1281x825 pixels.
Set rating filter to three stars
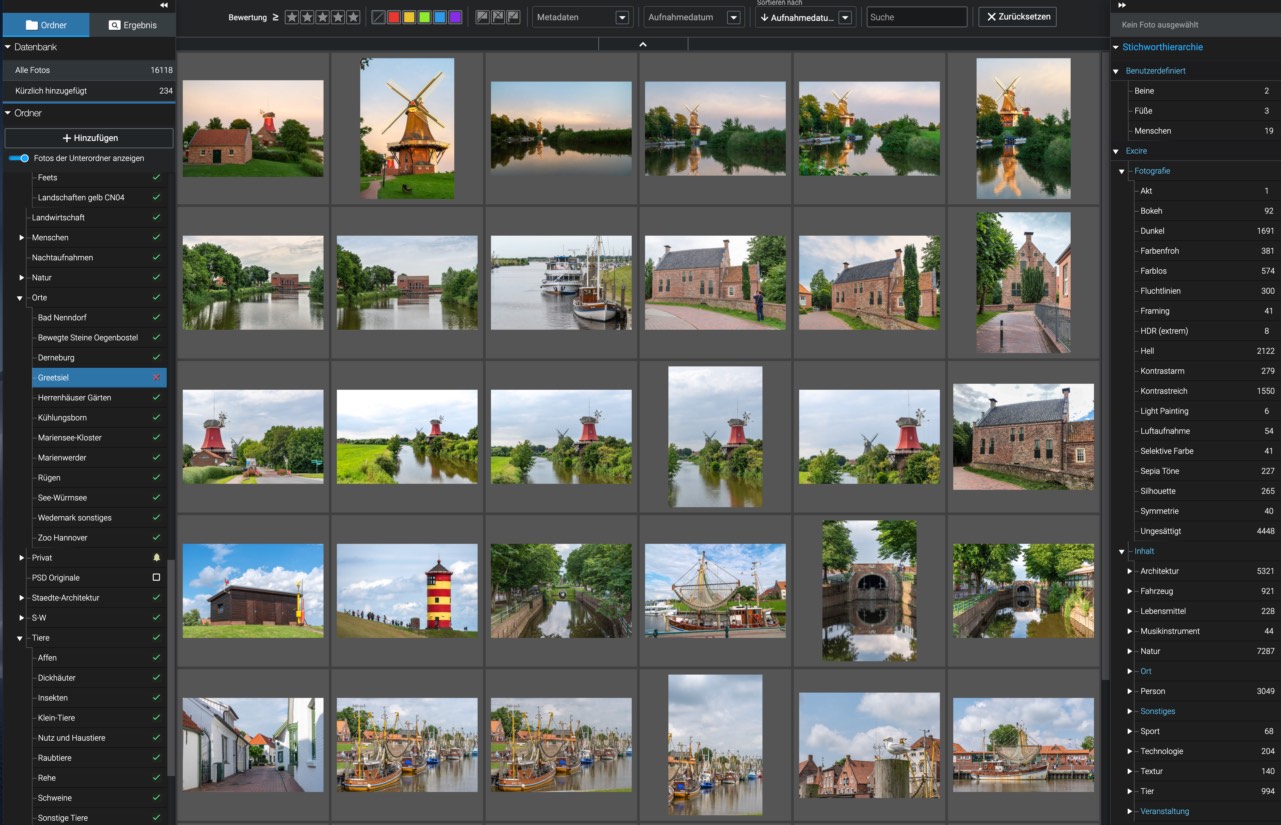322,17
